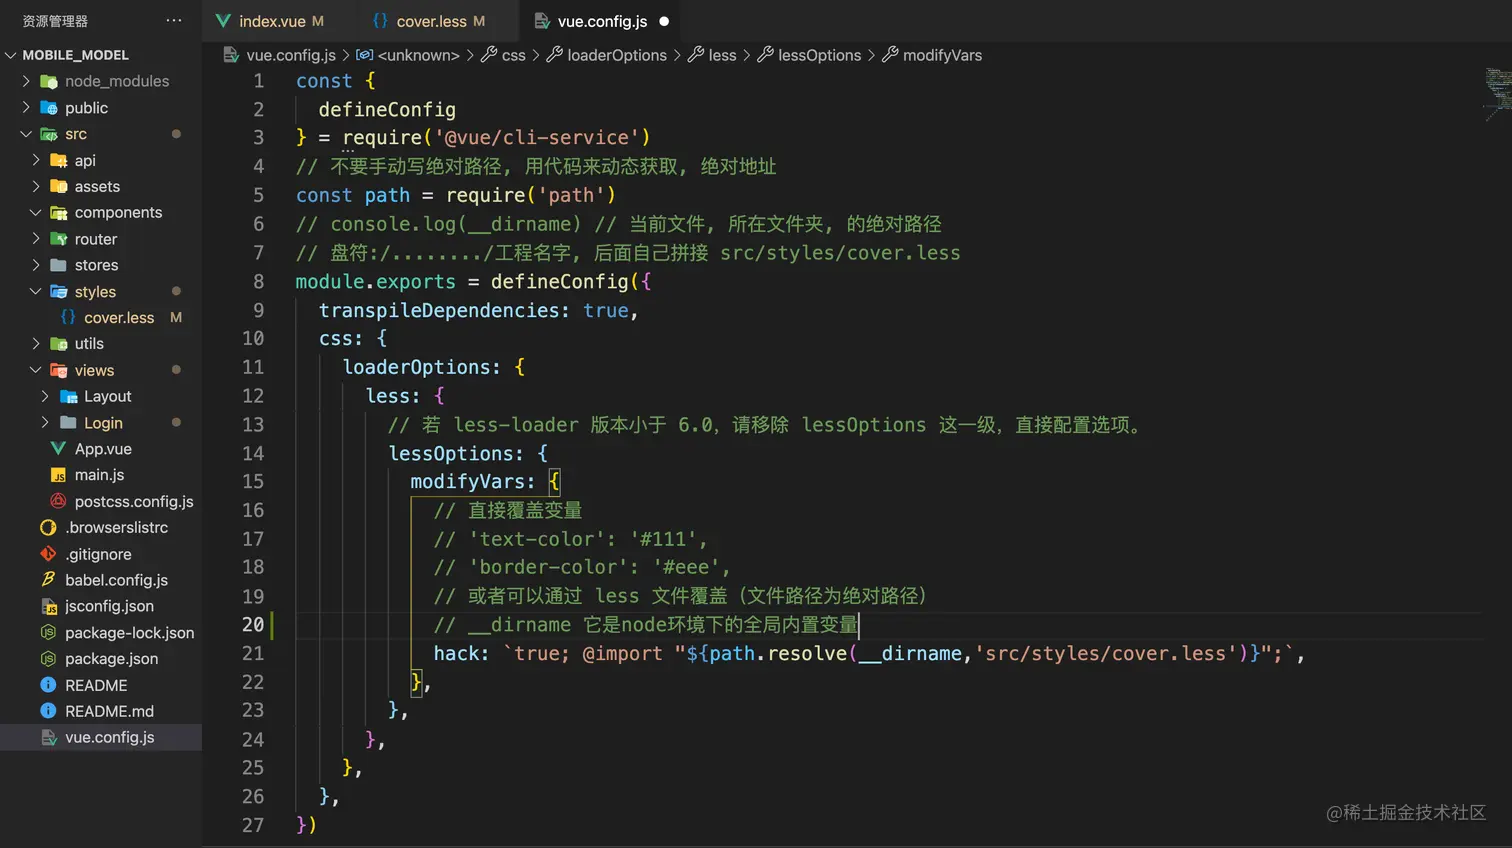
Task: Click the modifyVars breadcrumb segment
Action: tap(942, 55)
